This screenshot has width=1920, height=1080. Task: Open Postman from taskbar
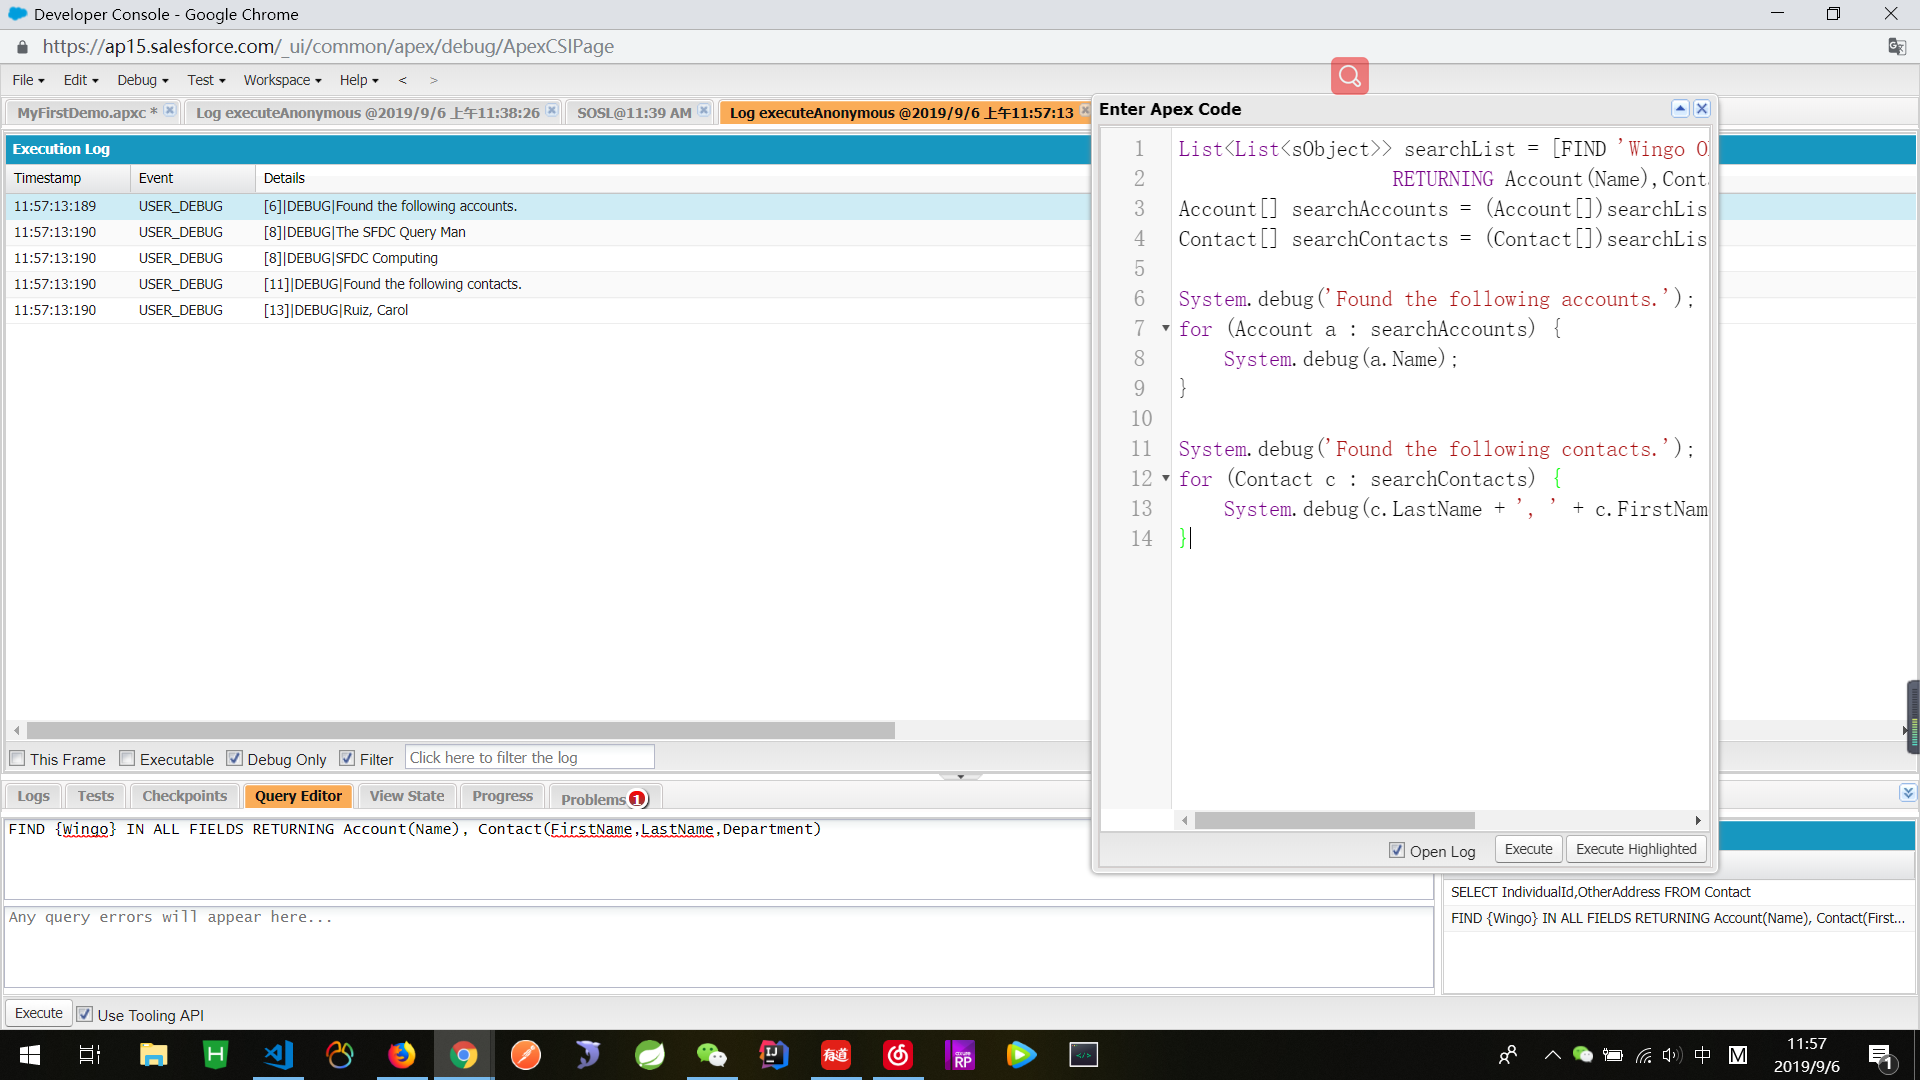coord(526,1055)
